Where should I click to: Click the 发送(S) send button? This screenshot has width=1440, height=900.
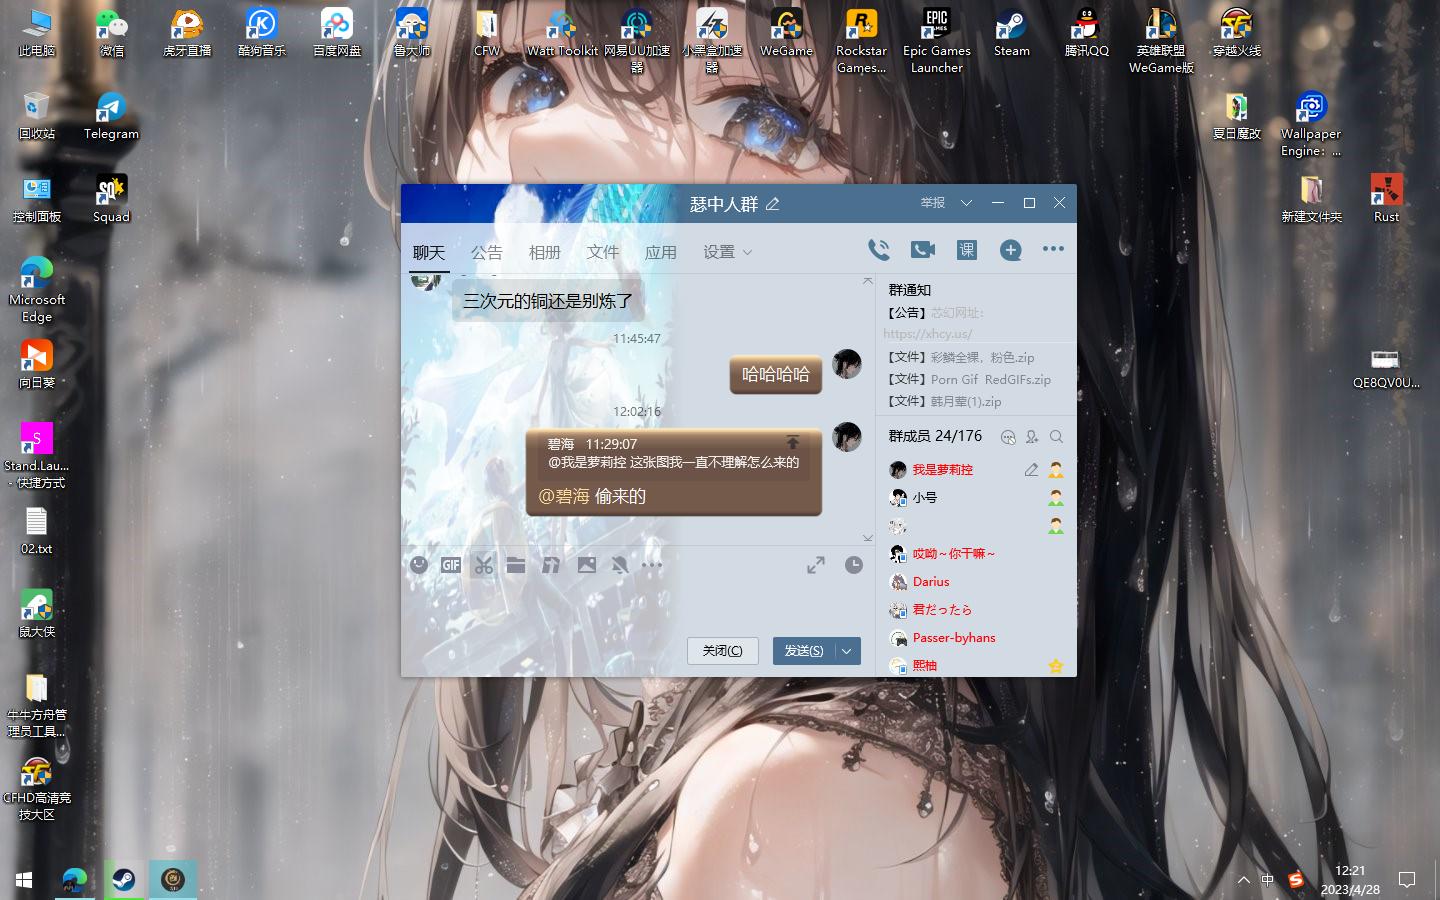tap(804, 651)
